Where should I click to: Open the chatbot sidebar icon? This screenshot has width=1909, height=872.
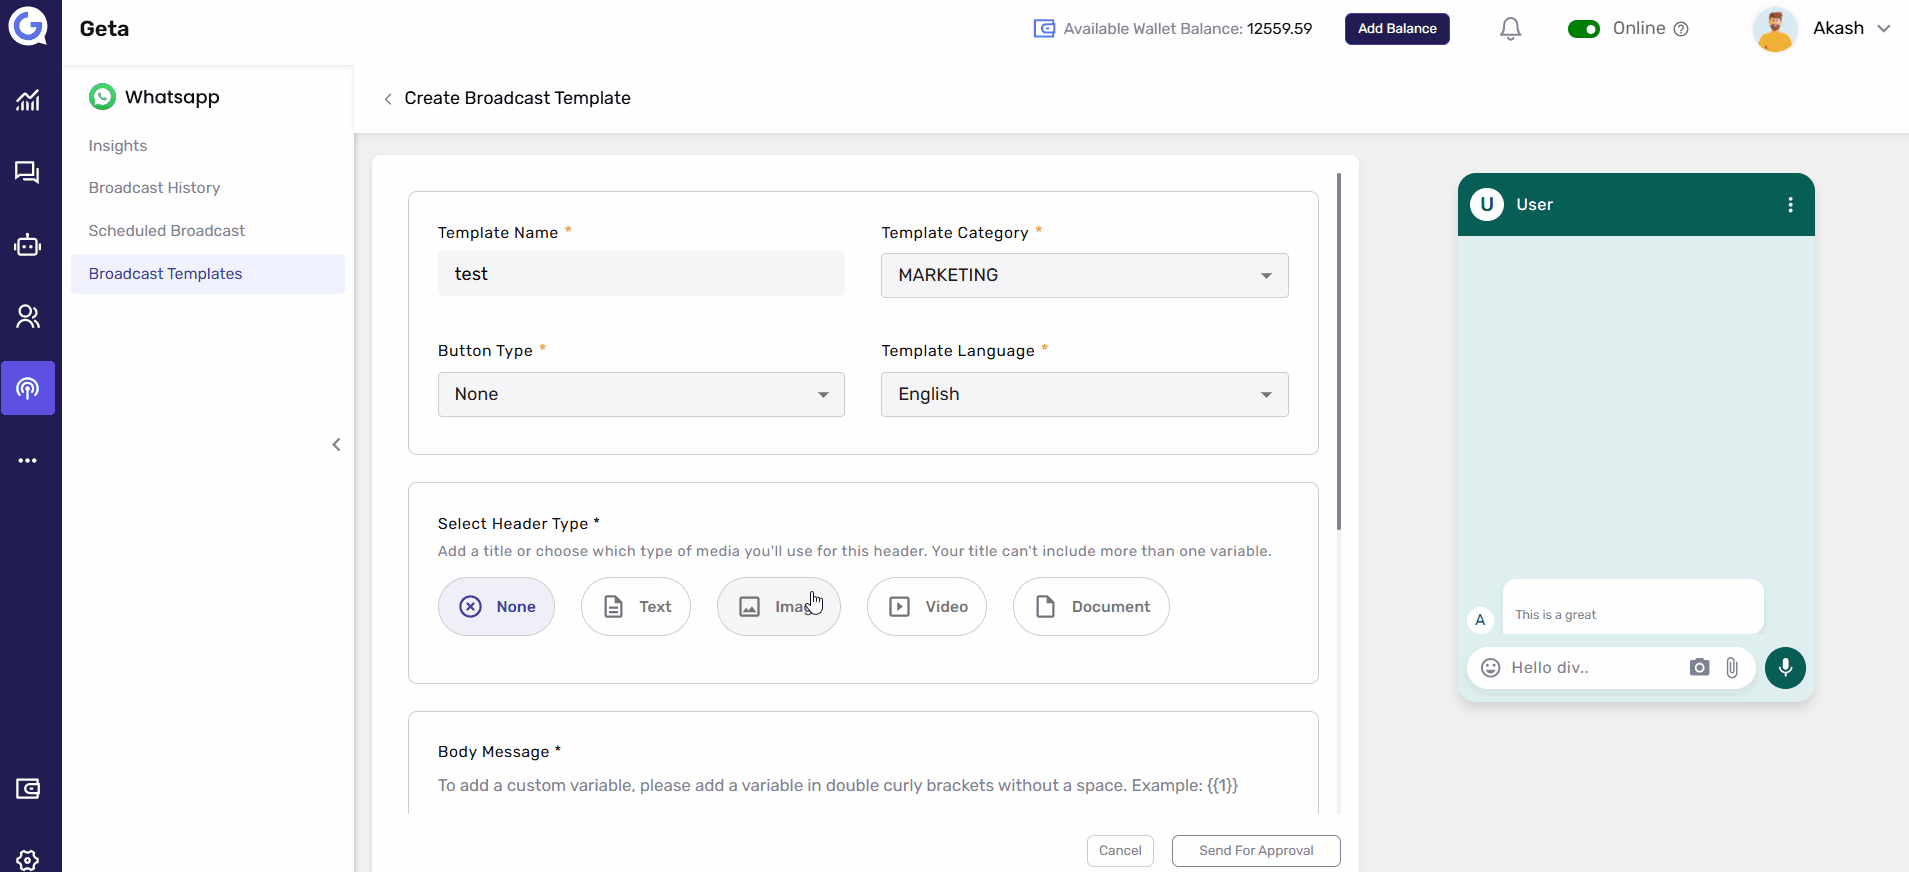tap(28, 245)
